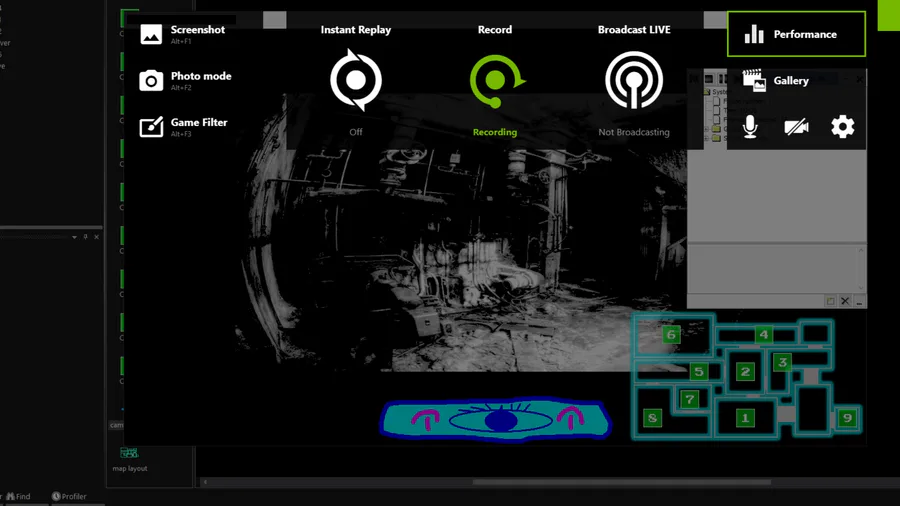Open overlay settings gear
Screen dimensions: 900x506
click(843, 127)
